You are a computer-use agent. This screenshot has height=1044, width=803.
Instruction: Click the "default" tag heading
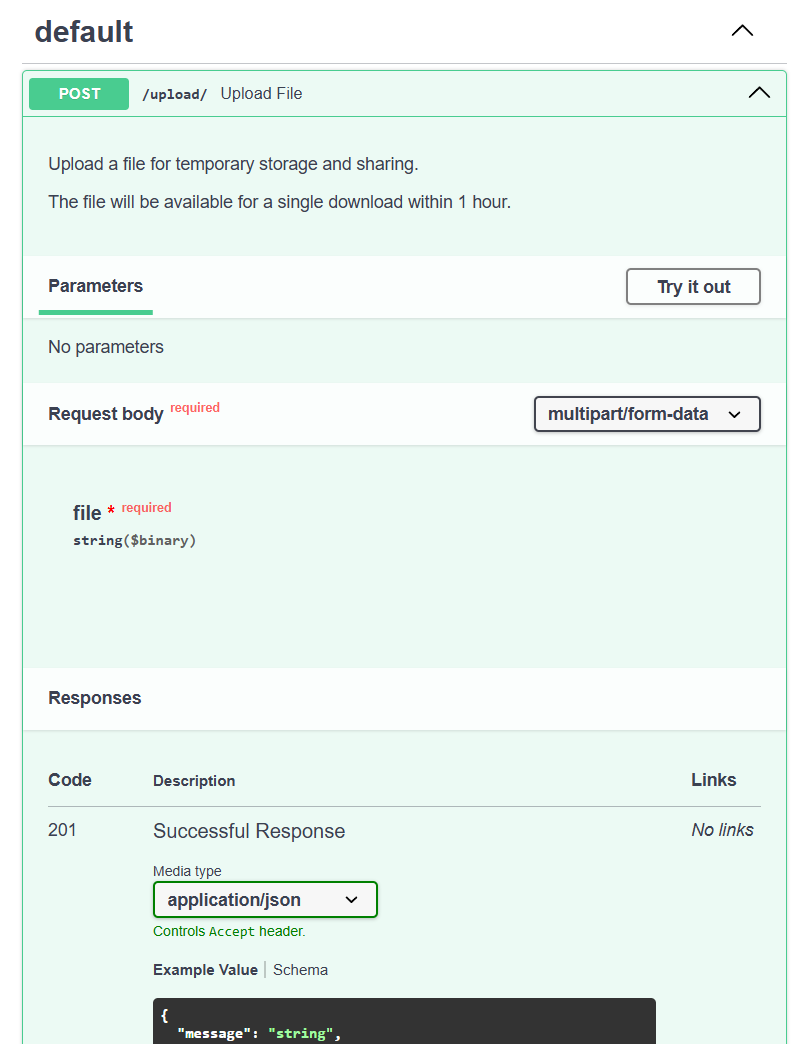84,32
